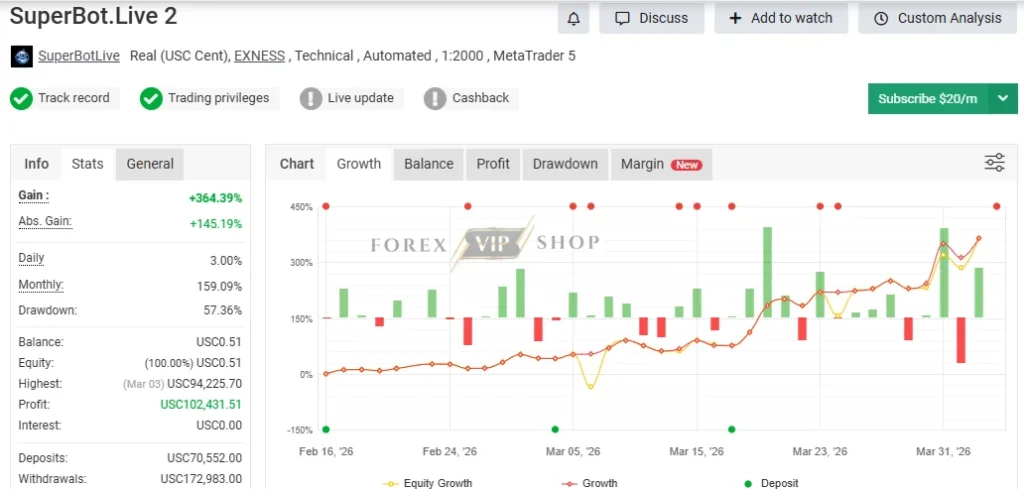The width and height of the screenshot is (1024, 489).
Task: Click the Daily label
Action: 31,258
